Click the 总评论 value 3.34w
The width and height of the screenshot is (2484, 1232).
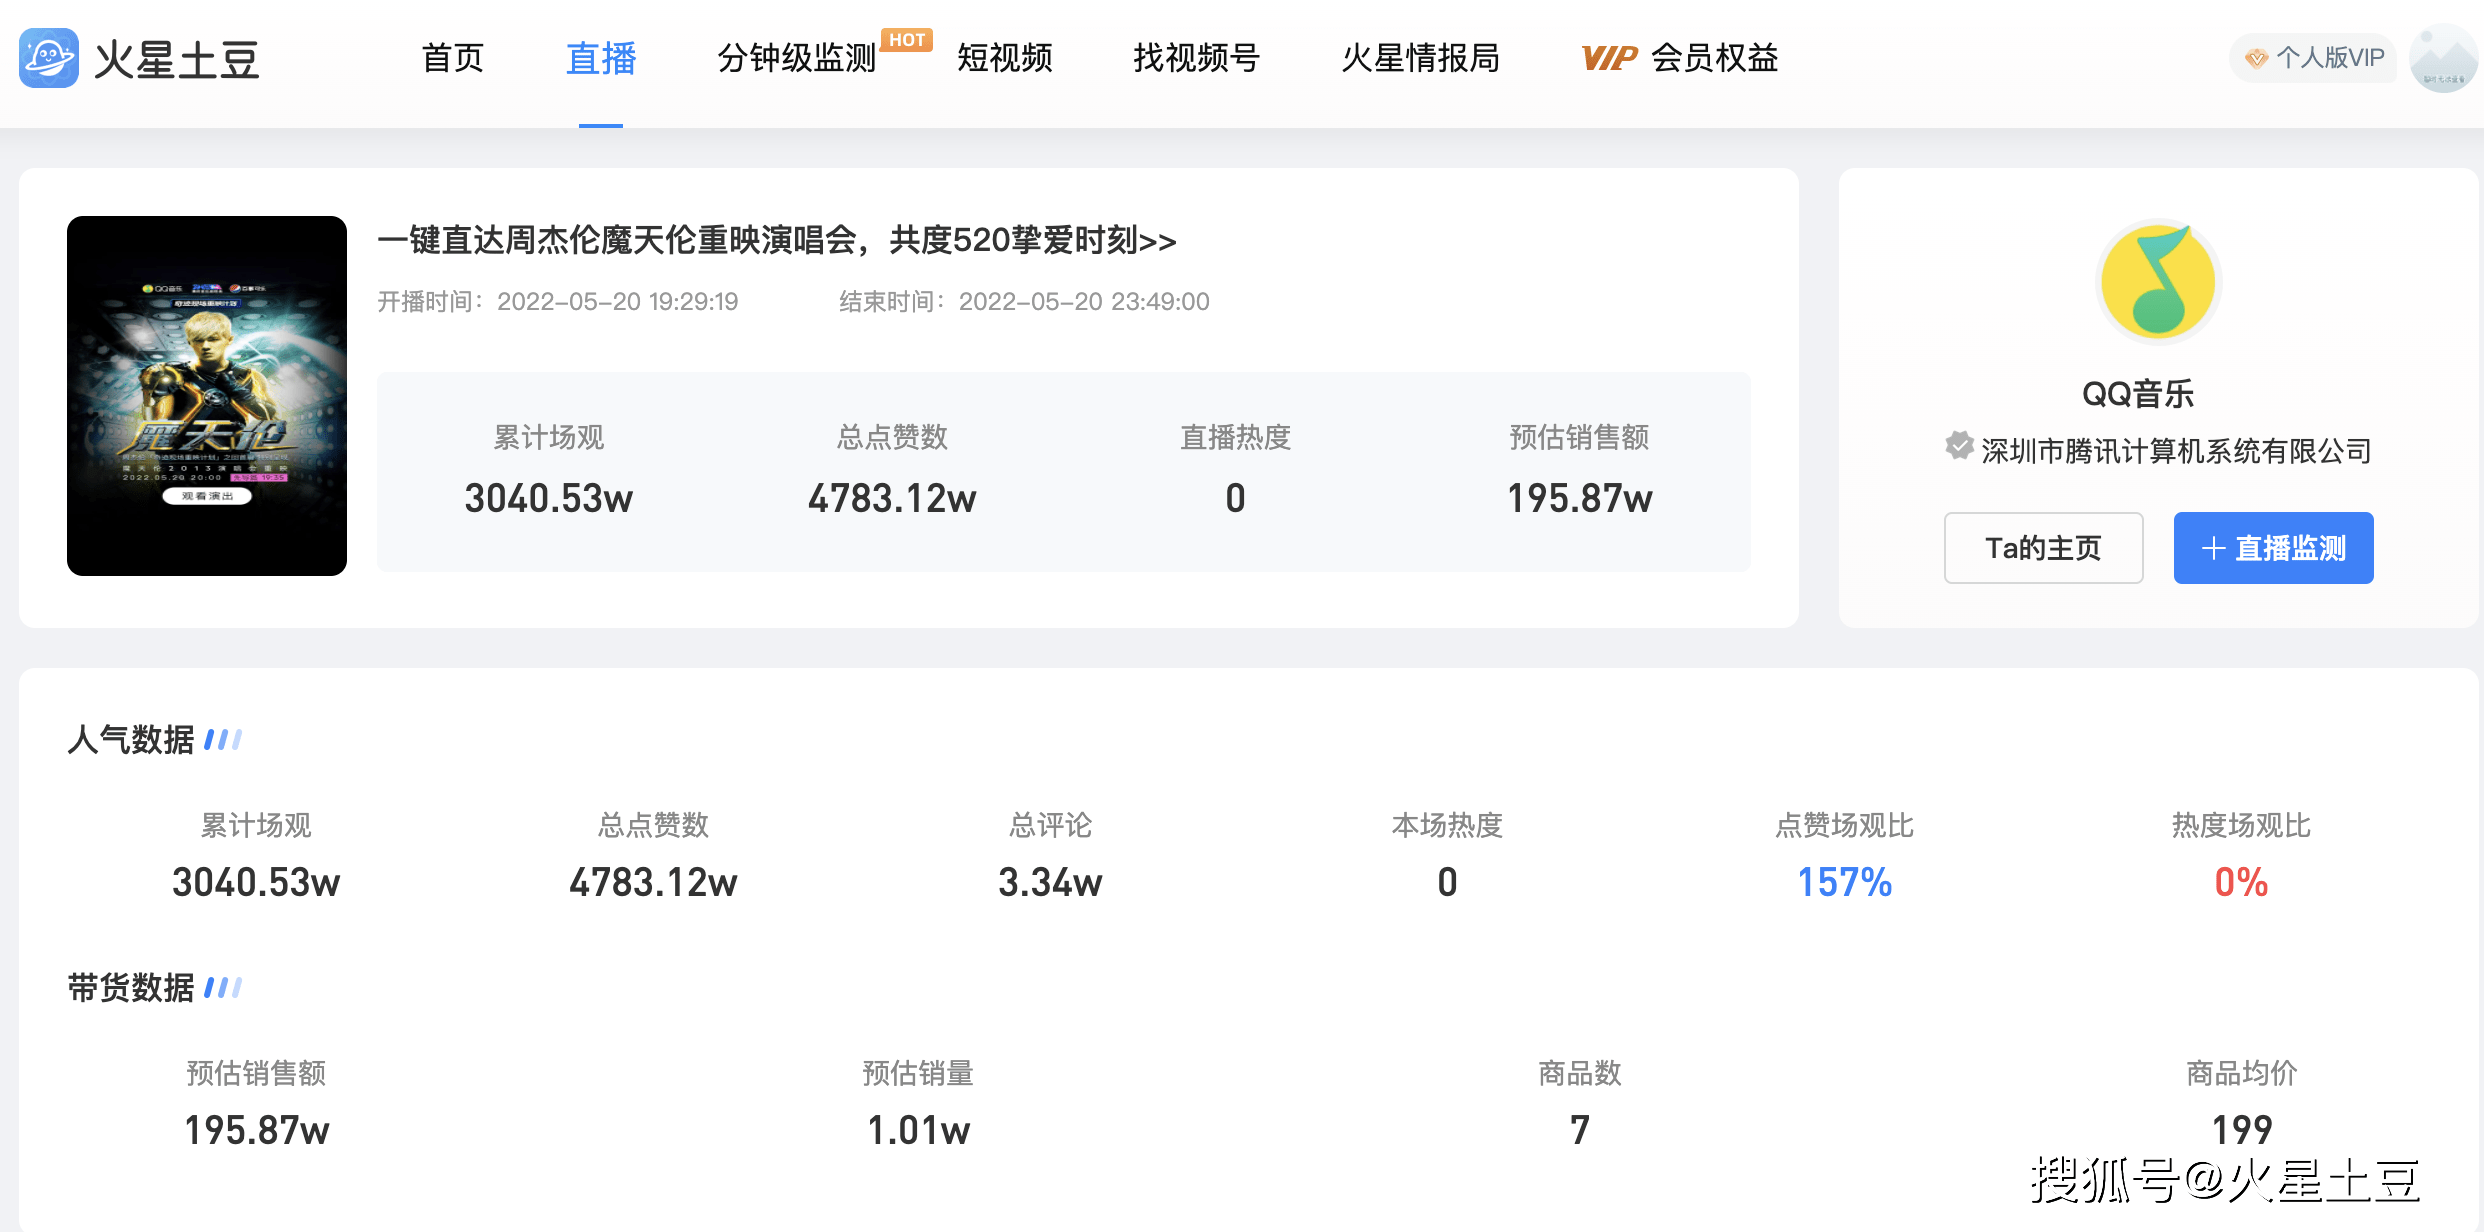(x=1050, y=882)
